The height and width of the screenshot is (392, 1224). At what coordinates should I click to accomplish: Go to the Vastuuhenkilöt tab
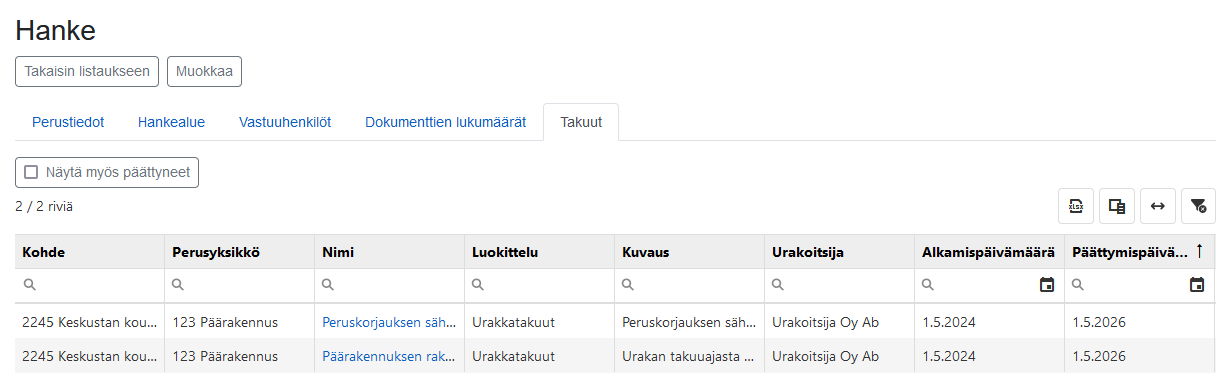tap(285, 122)
